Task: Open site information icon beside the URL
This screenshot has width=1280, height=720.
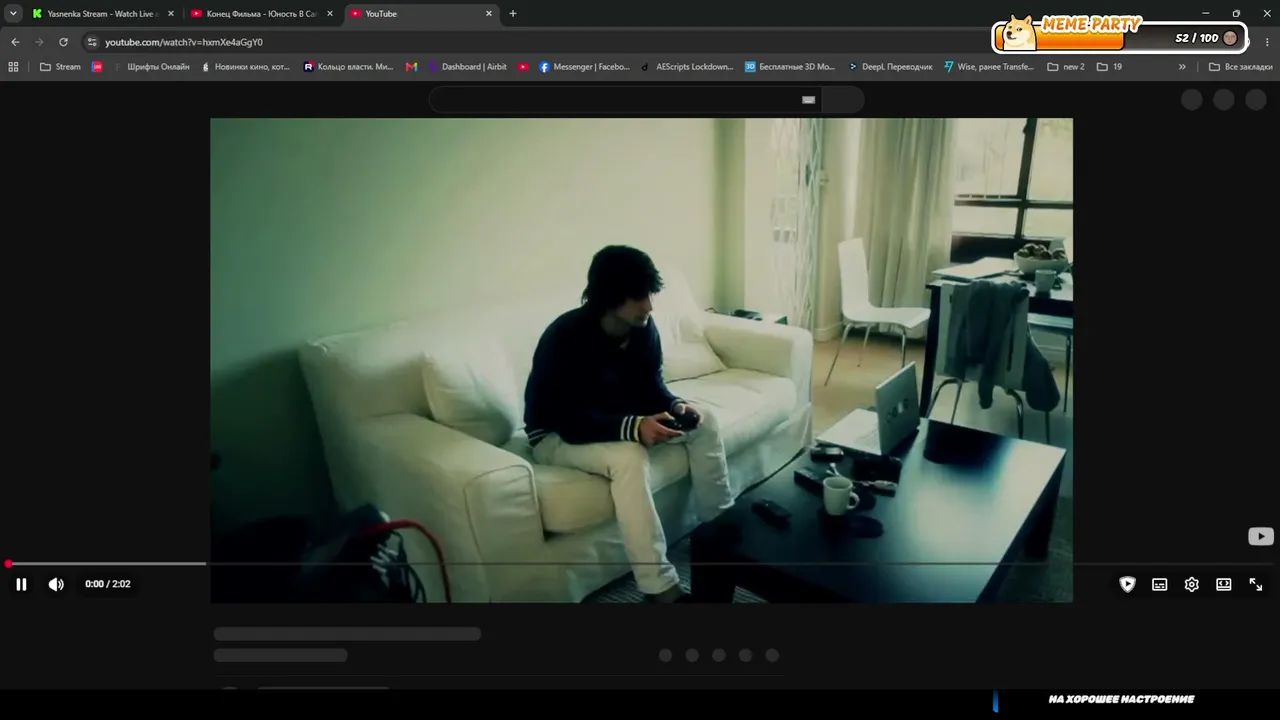Action: (92, 42)
